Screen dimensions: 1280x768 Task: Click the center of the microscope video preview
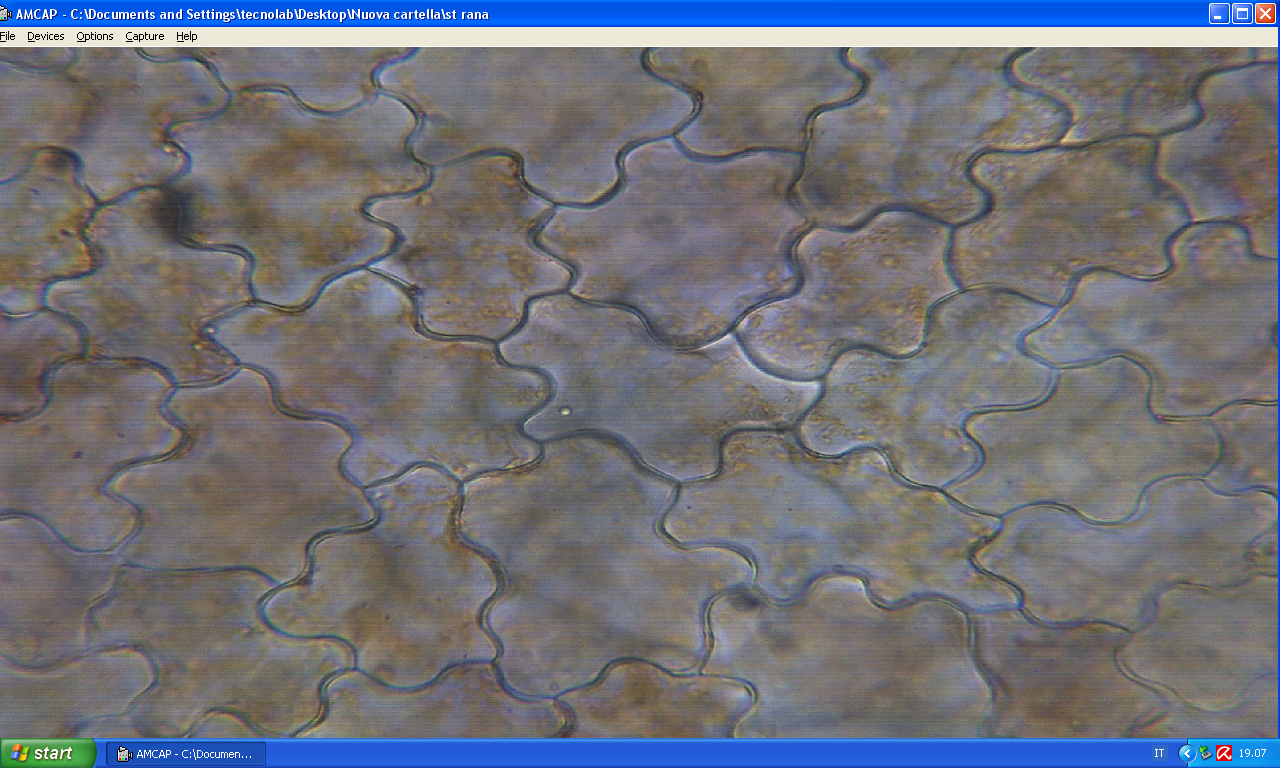coord(640,392)
